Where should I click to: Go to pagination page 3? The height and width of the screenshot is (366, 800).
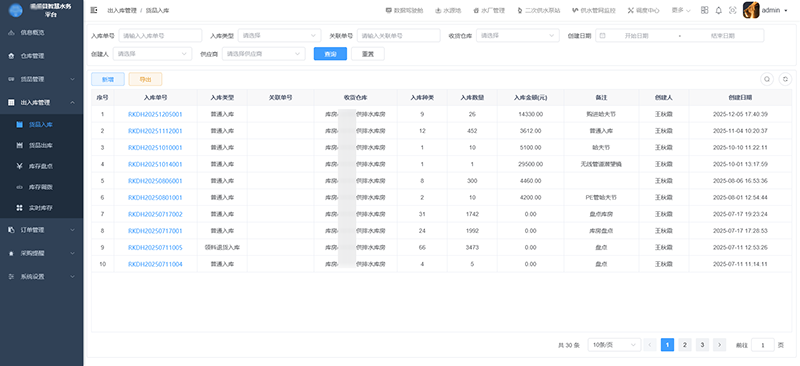pos(702,345)
